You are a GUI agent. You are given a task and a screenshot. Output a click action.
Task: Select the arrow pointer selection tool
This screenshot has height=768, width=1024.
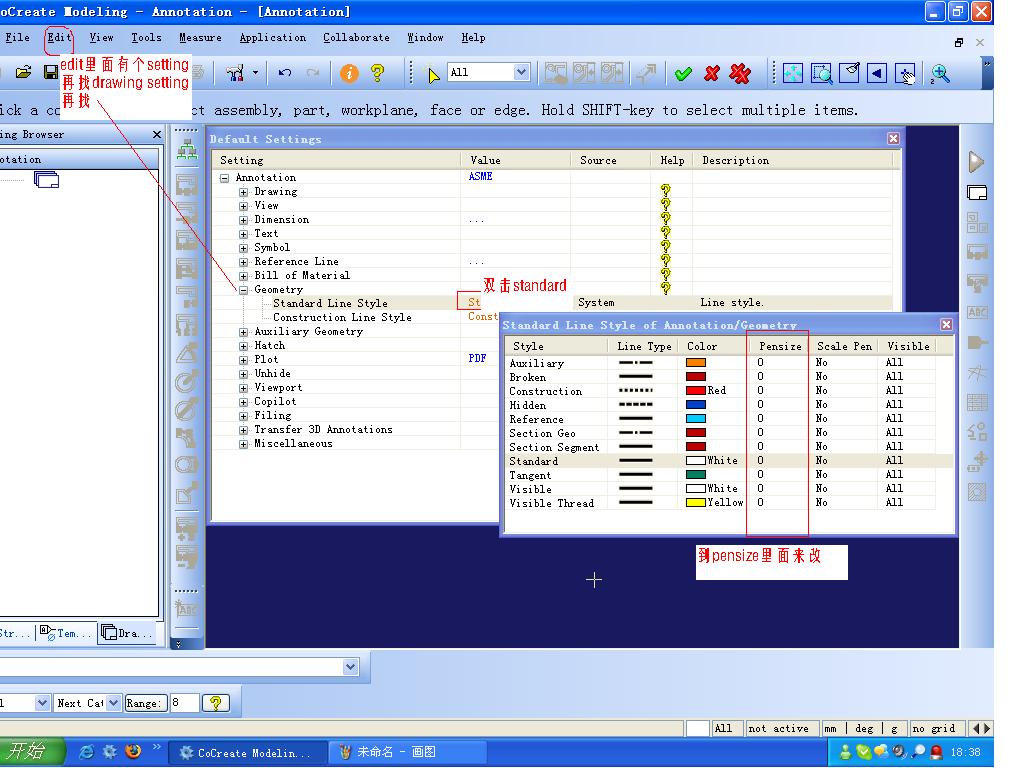[433, 75]
